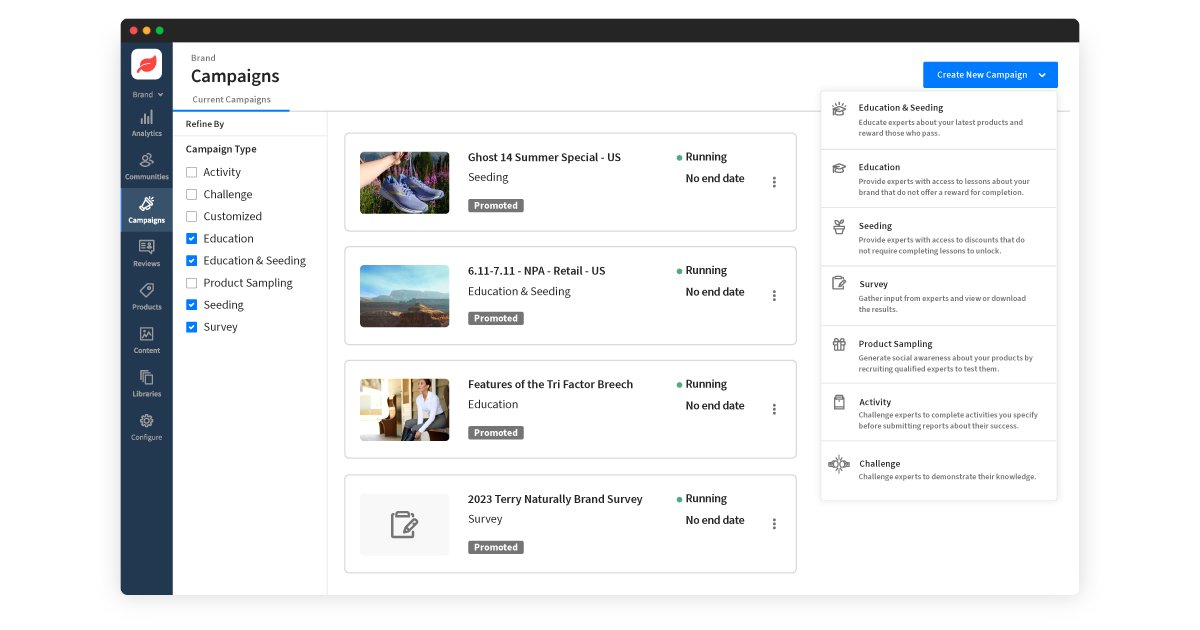Click the sneaker thumbnail of Ghost 14 campaign
Screen dimensions: 1200x630
click(404, 183)
